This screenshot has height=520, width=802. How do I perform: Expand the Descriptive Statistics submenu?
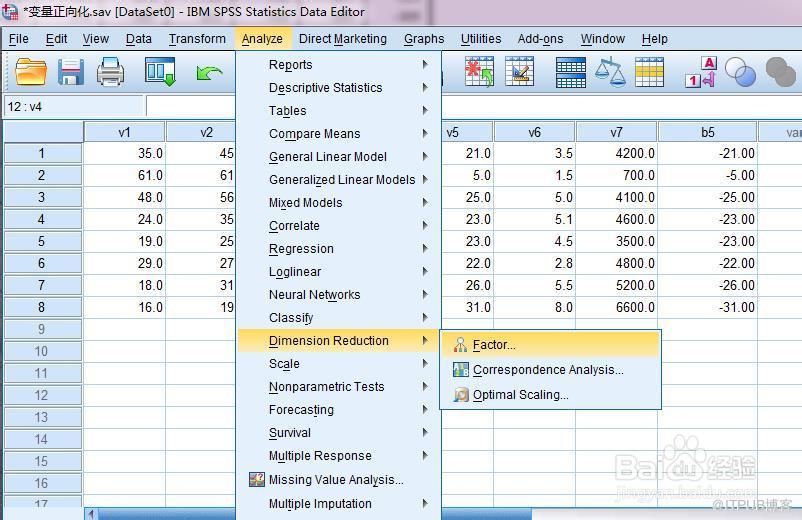(x=325, y=88)
